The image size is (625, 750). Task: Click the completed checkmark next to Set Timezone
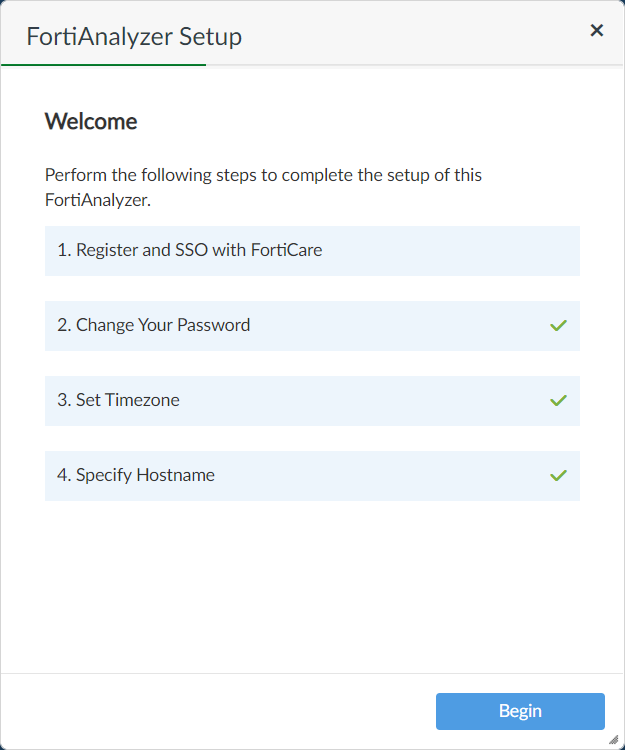558,400
